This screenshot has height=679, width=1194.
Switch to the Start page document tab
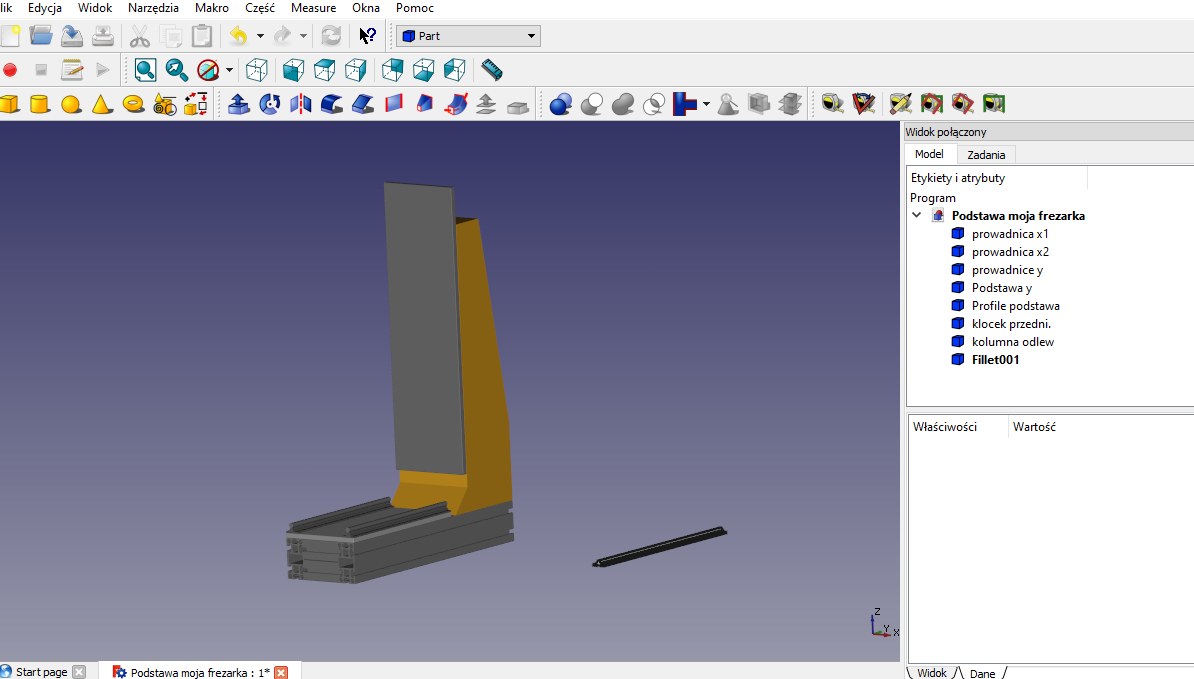[41, 672]
